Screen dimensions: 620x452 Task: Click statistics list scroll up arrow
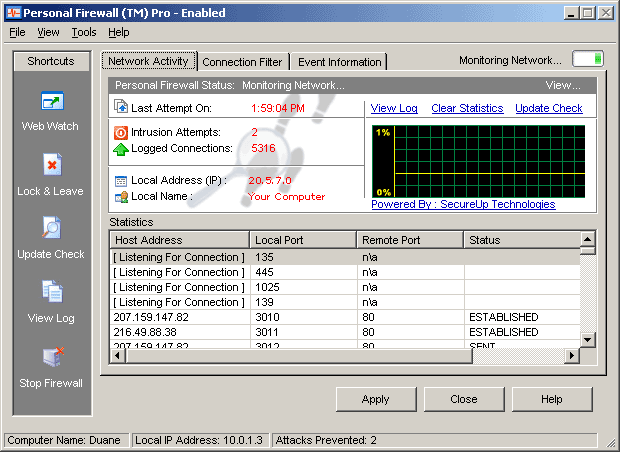(x=588, y=239)
